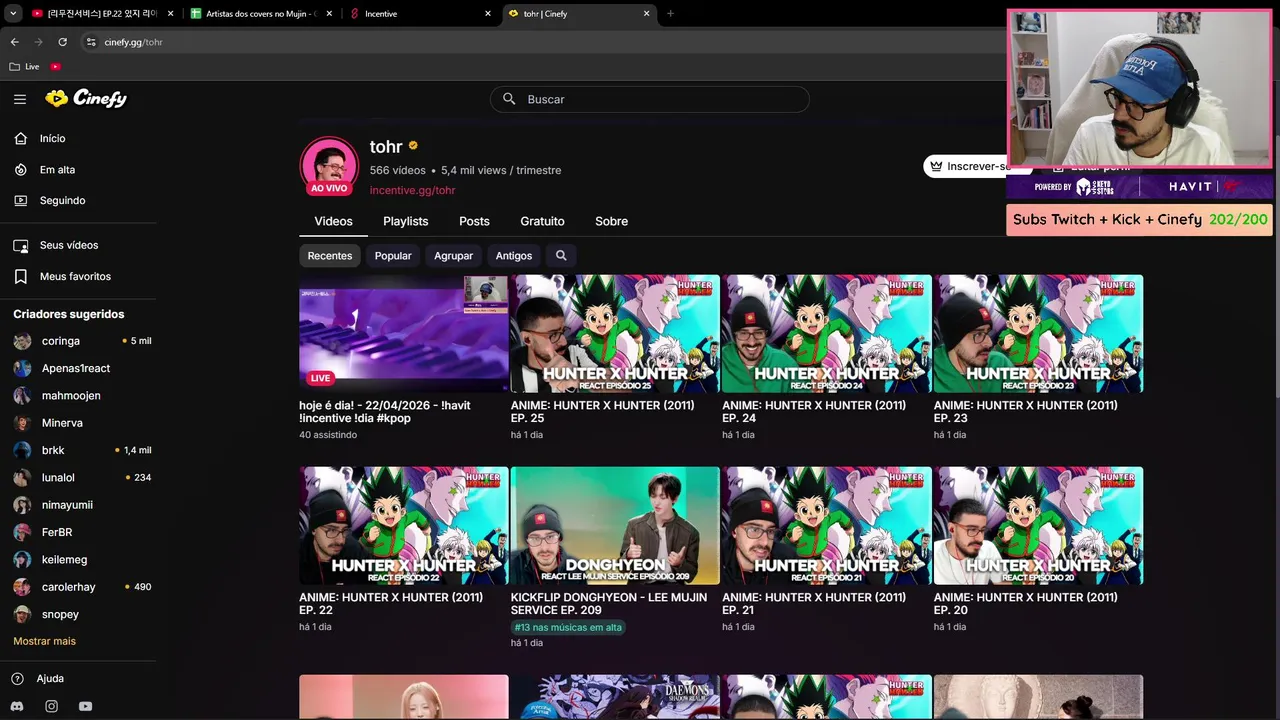Viewport: 1280px width, 720px height.
Task: Select the Antigos filter chip
Action: tap(514, 255)
